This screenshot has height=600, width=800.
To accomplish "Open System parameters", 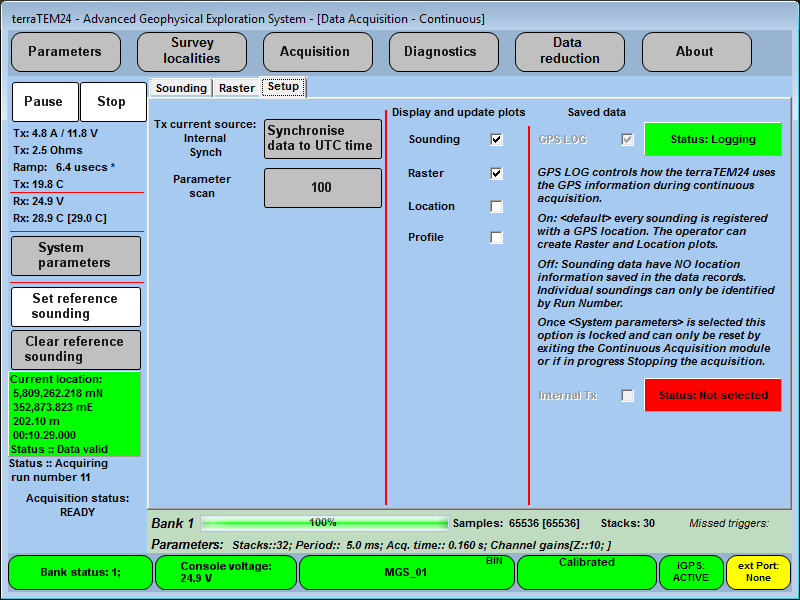I will (x=76, y=256).
